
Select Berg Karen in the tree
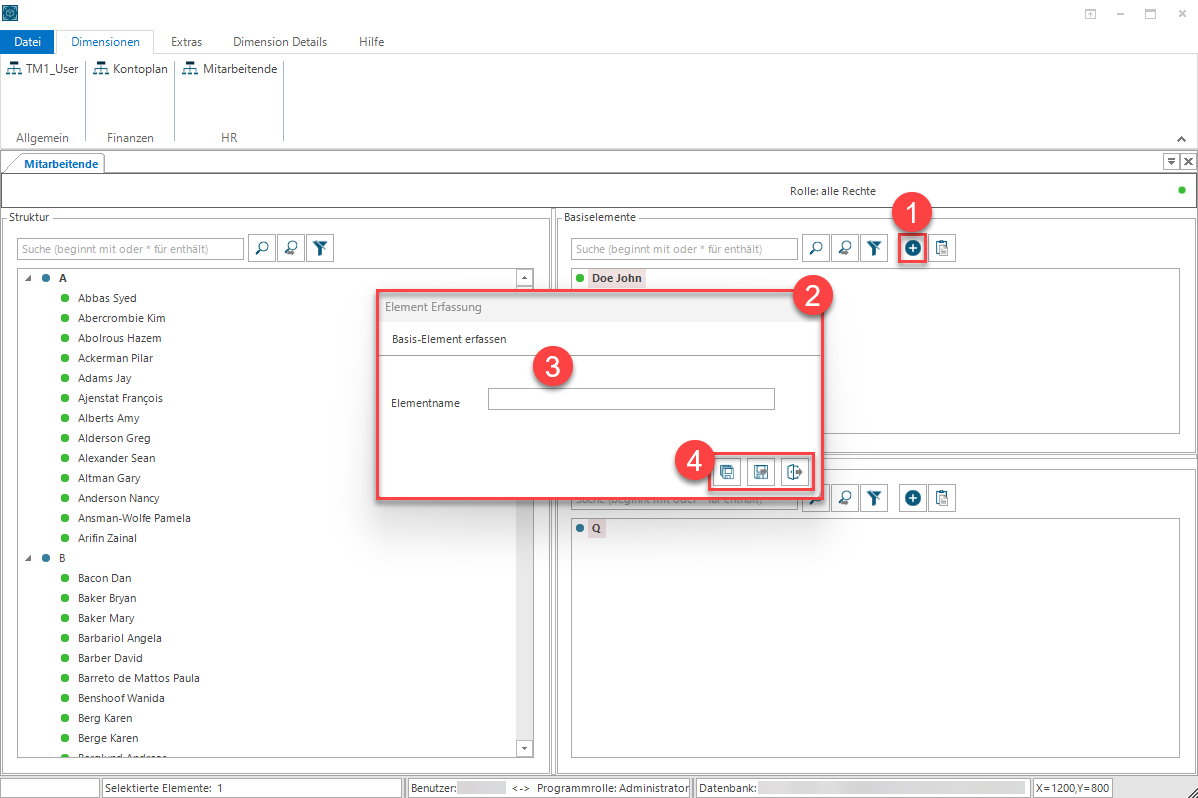[105, 718]
